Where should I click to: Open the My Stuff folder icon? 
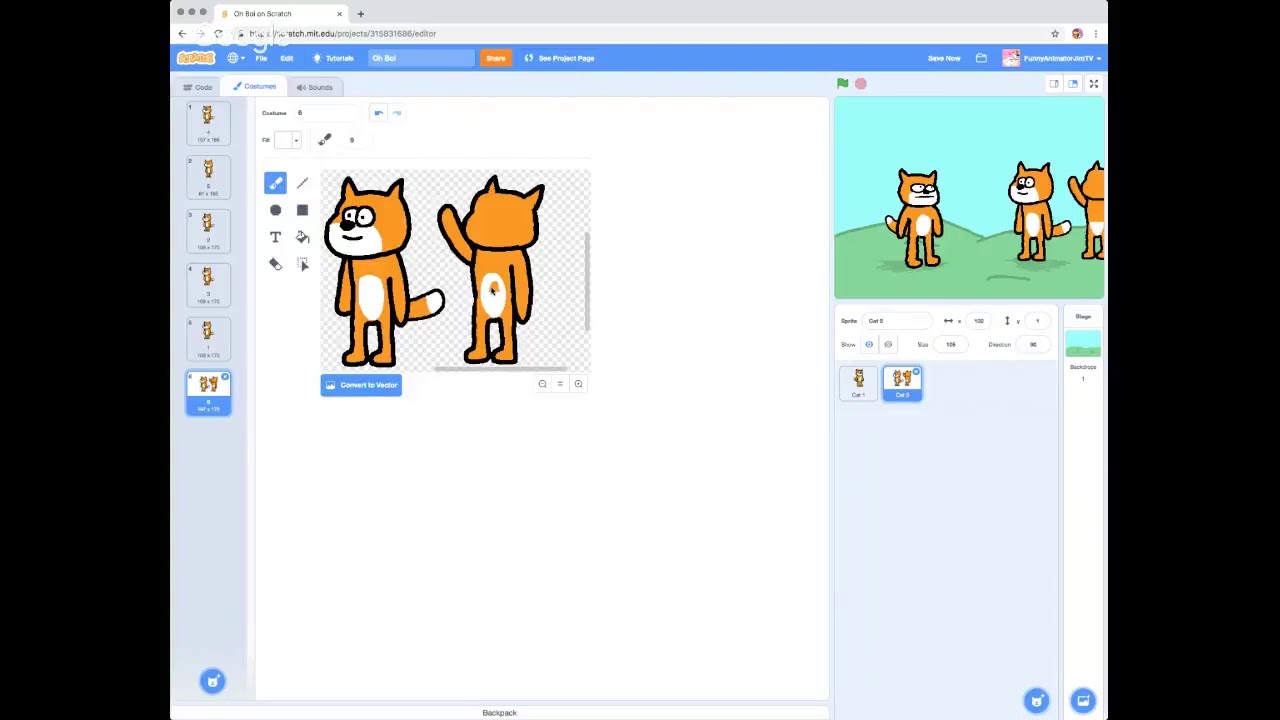coord(981,58)
